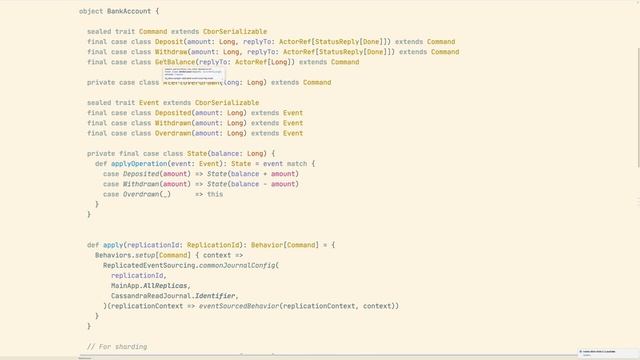Click the match keyword in applyOperation
The width and height of the screenshot is (640, 360).
[297, 164]
